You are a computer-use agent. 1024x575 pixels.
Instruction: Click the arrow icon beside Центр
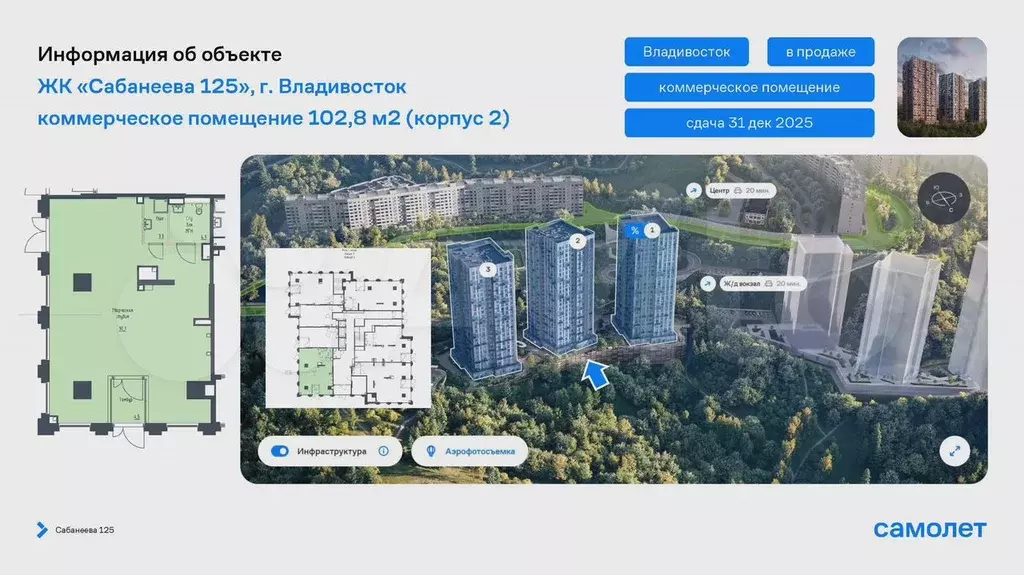[x=694, y=190]
